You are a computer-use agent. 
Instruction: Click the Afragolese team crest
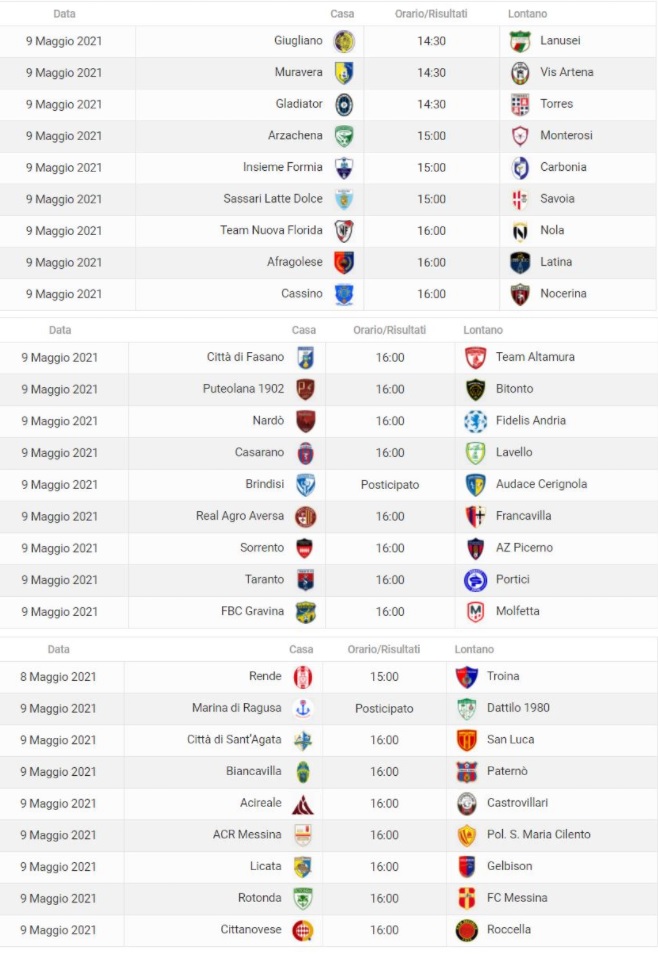pos(344,262)
